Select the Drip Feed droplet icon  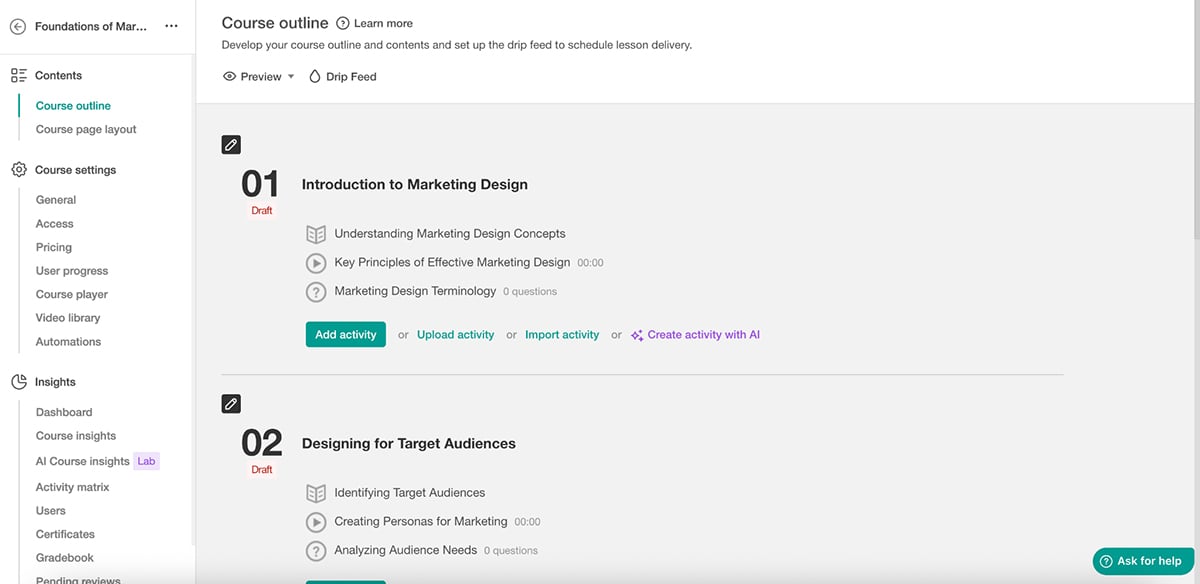click(314, 76)
